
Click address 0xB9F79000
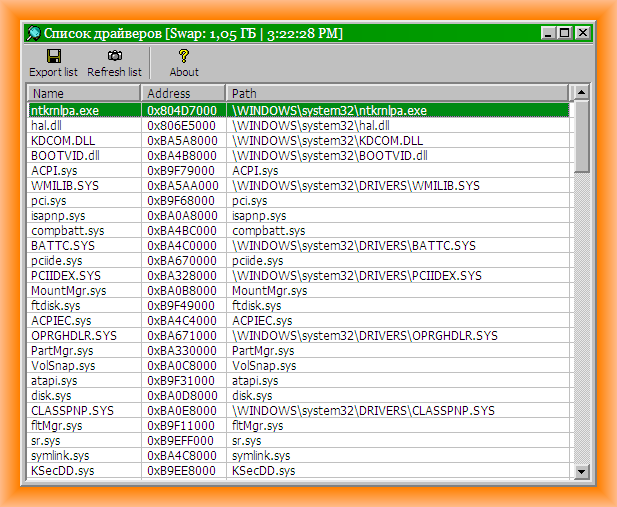click(181, 170)
